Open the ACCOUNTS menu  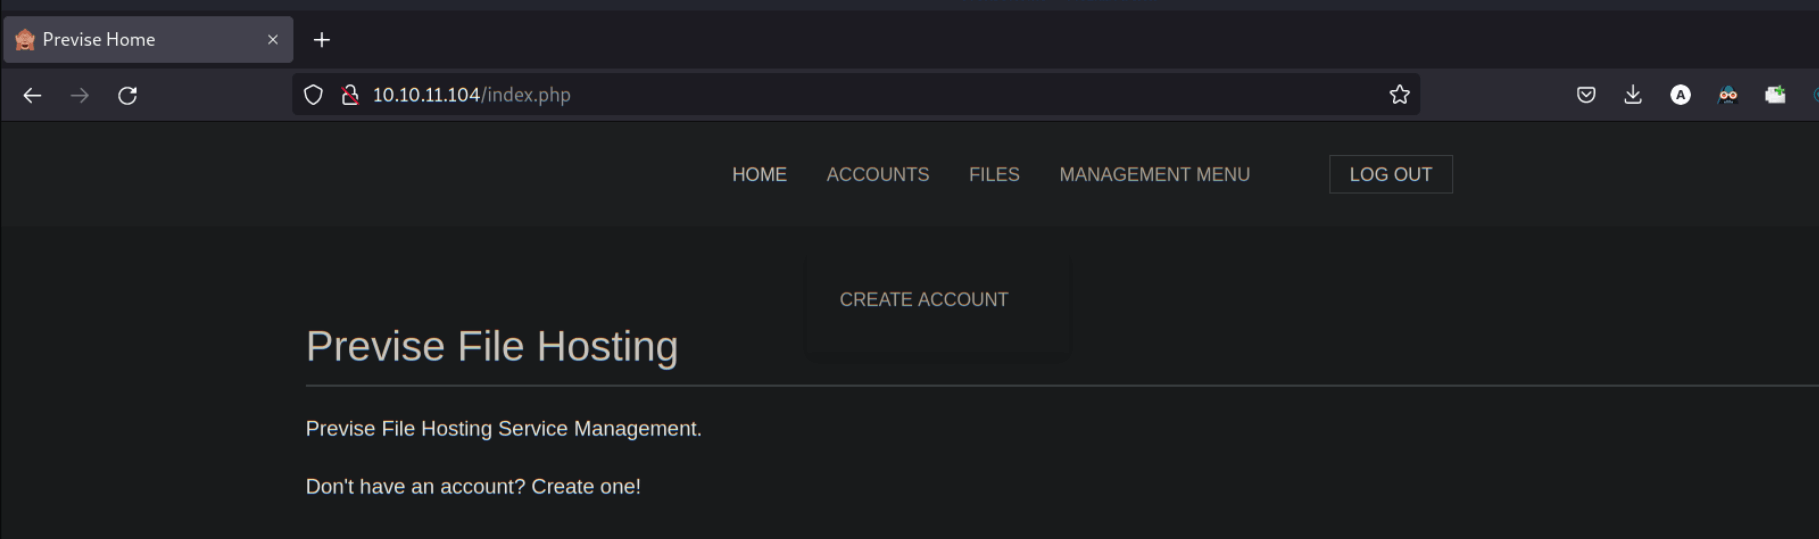point(878,175)
